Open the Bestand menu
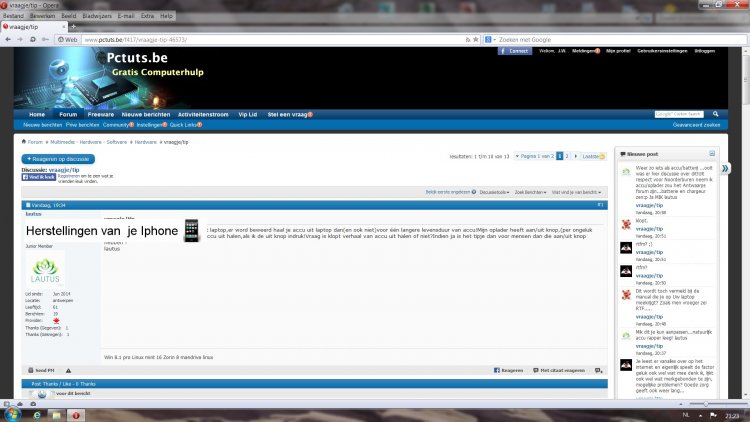 (13, 16)
